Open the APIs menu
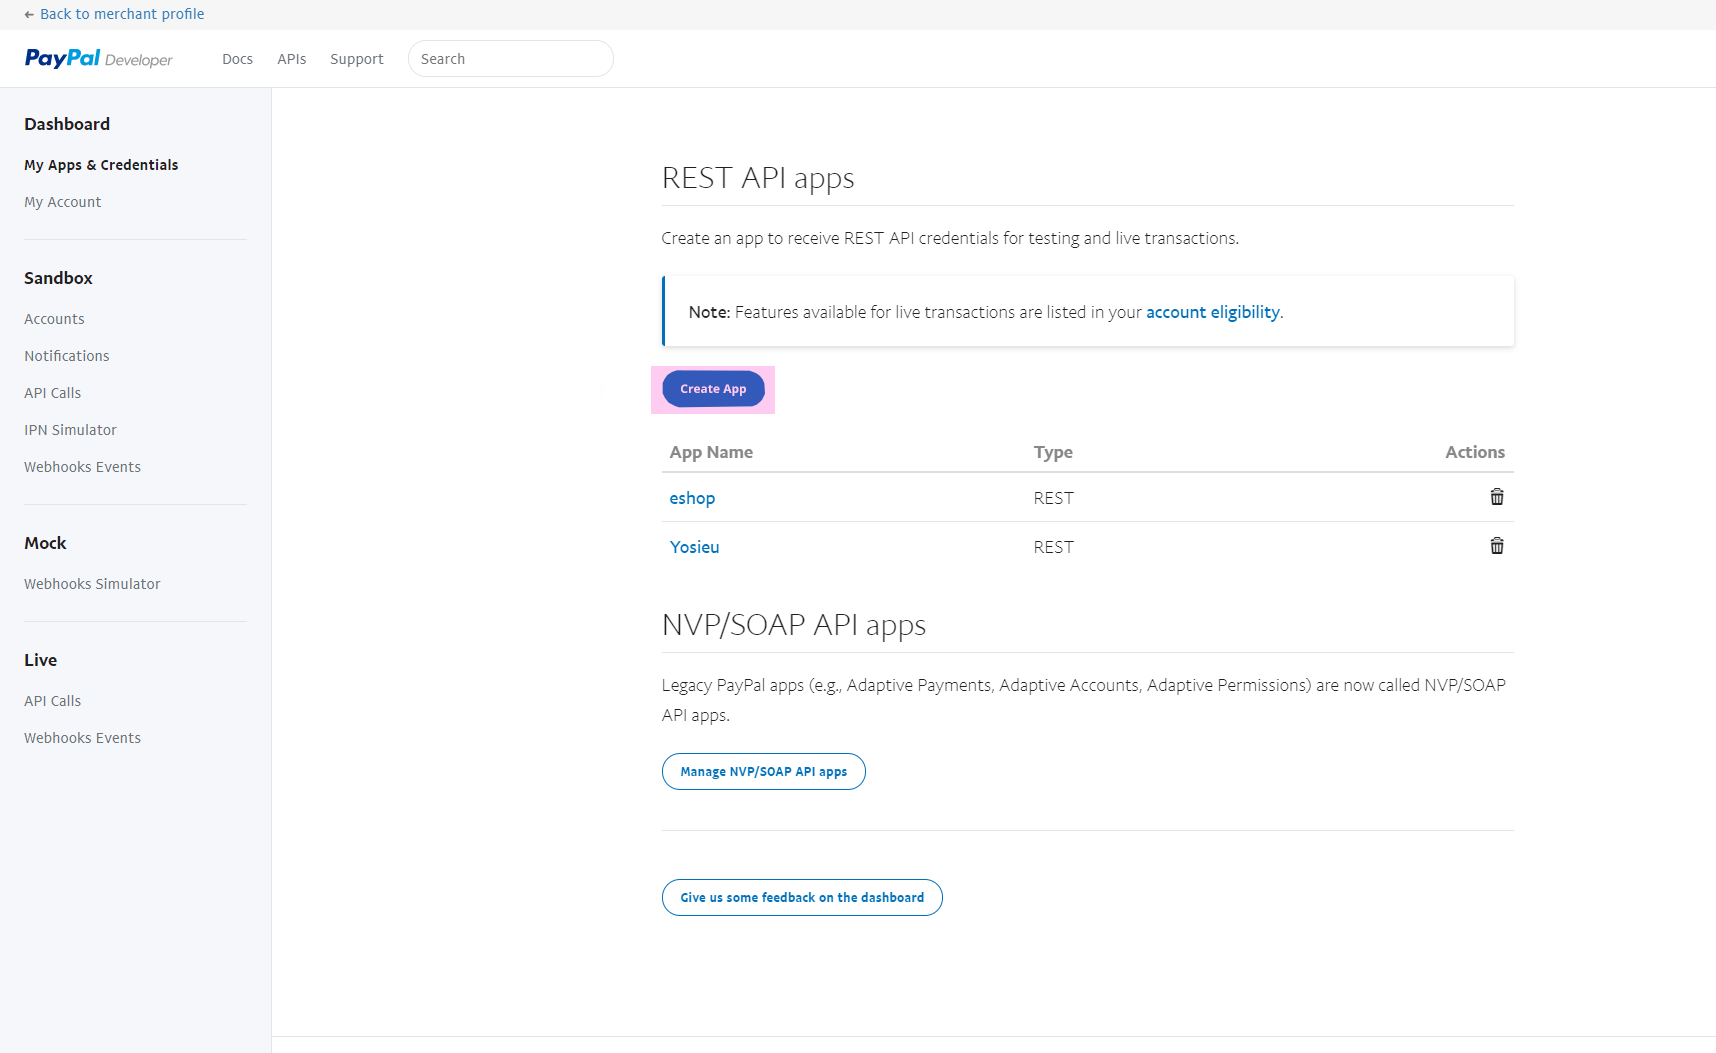 [292, 59]
